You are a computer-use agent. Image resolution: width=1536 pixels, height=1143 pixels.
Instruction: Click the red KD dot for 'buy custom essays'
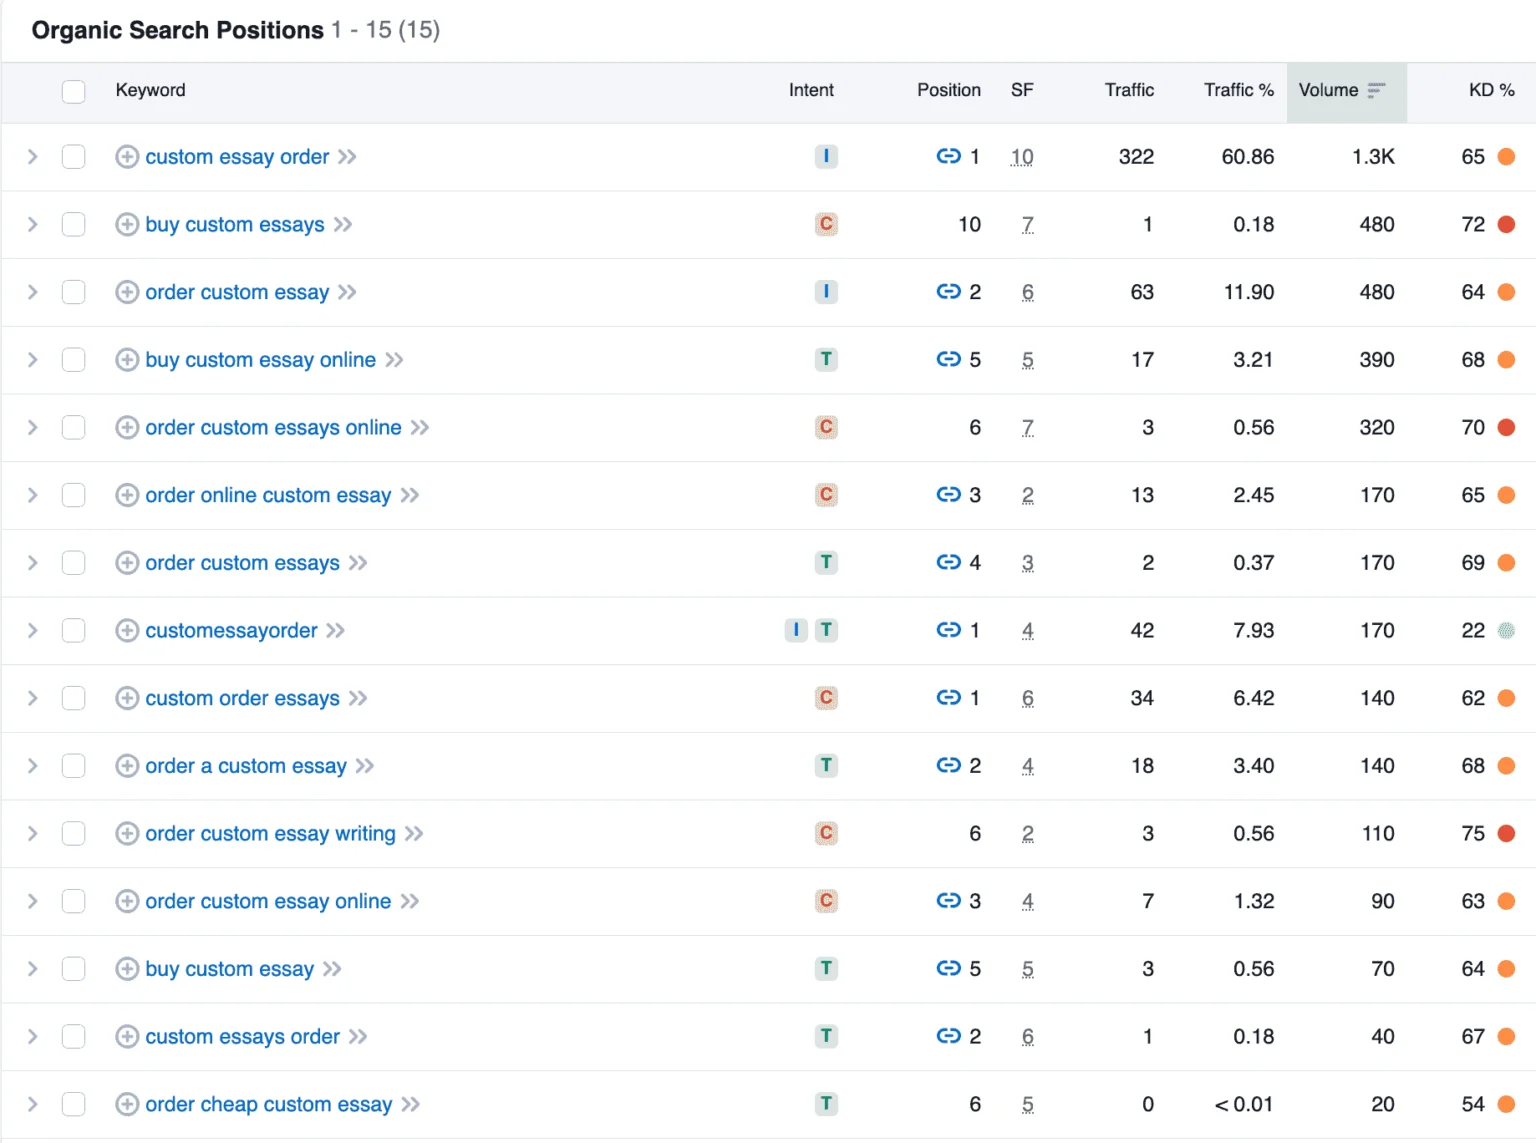click(1506, 225)
